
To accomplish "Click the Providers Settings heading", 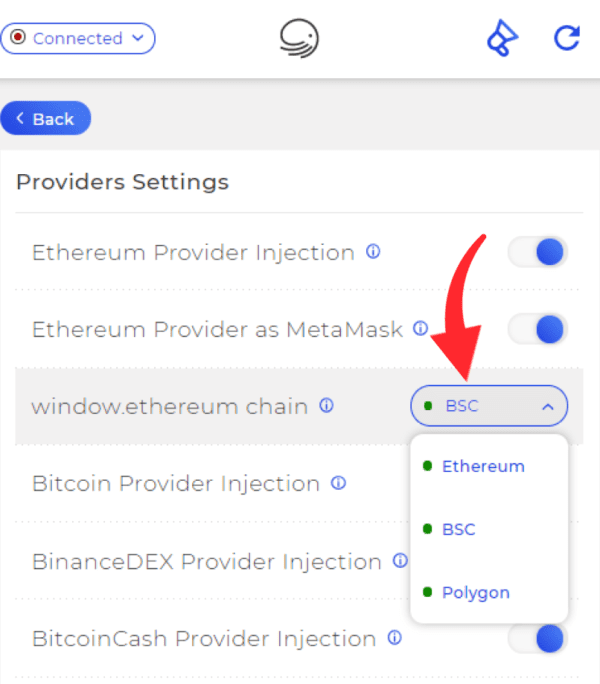I will point(123,182).
